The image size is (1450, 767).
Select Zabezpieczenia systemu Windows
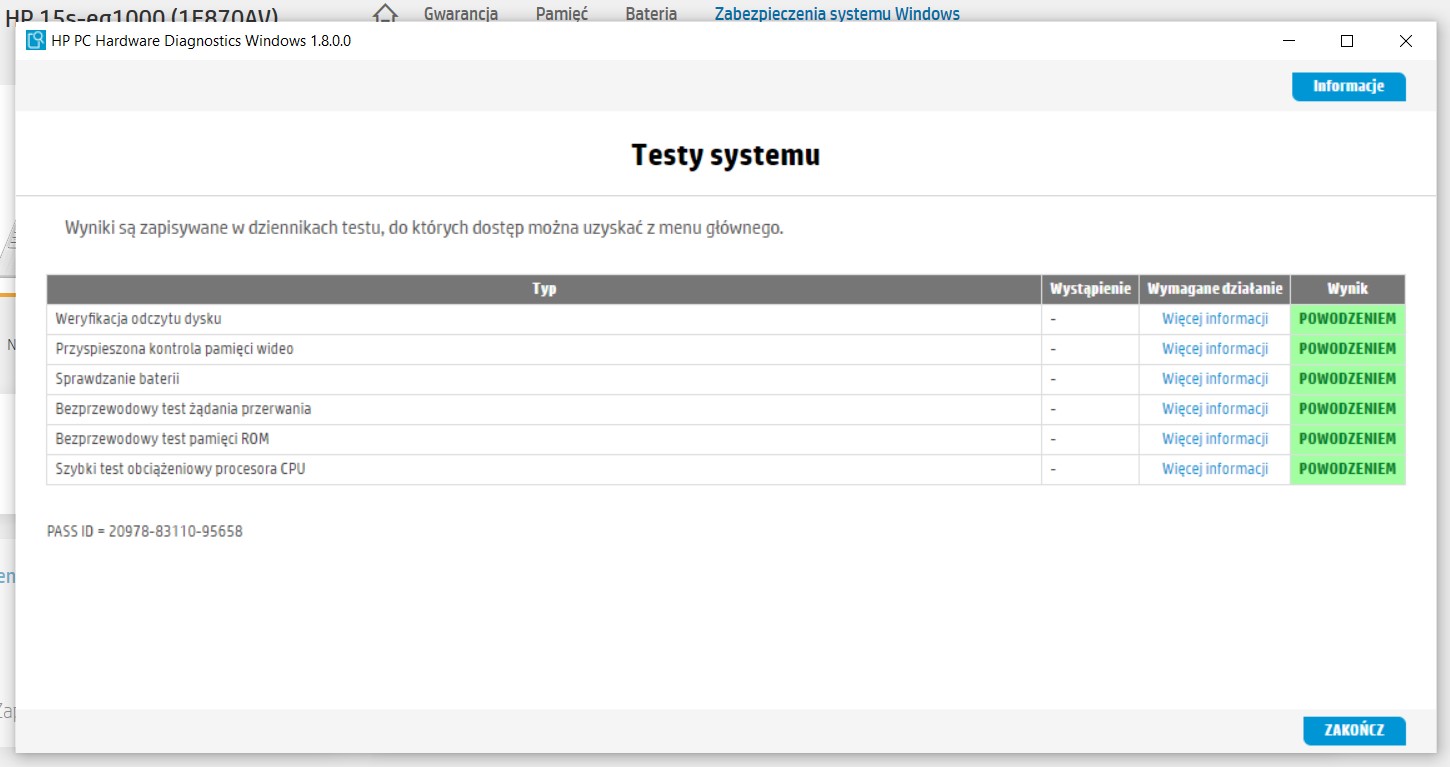click(x=836, y=13)
